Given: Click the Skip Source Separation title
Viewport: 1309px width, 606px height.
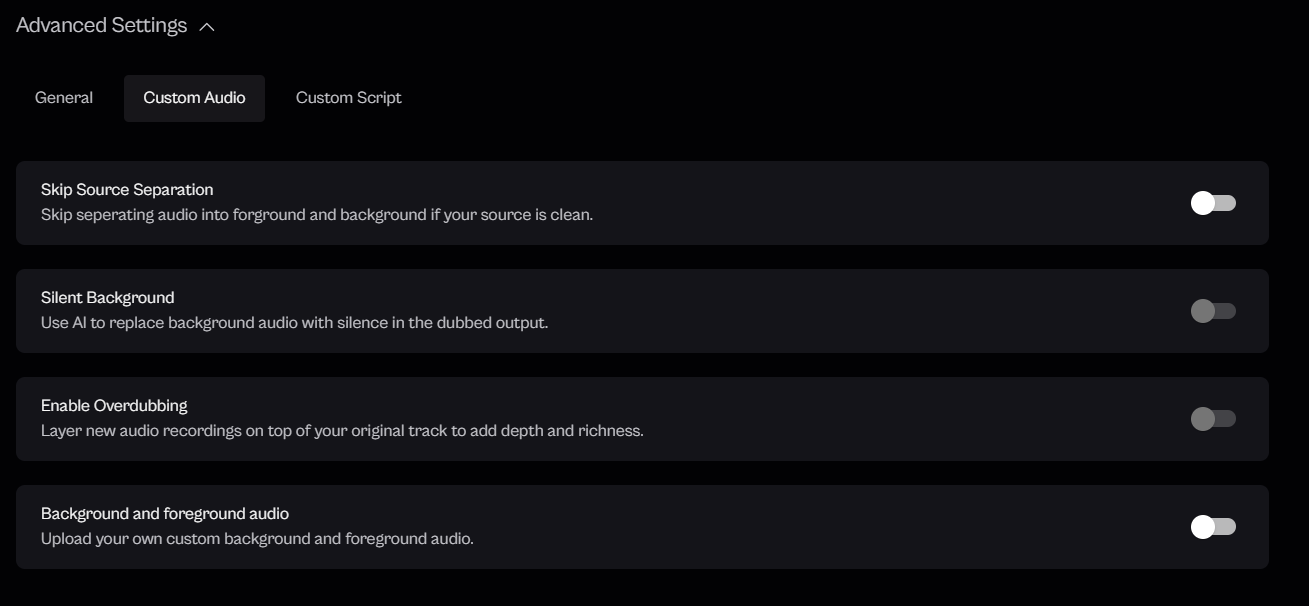Looking at the screenshot, I should point(127,190).
